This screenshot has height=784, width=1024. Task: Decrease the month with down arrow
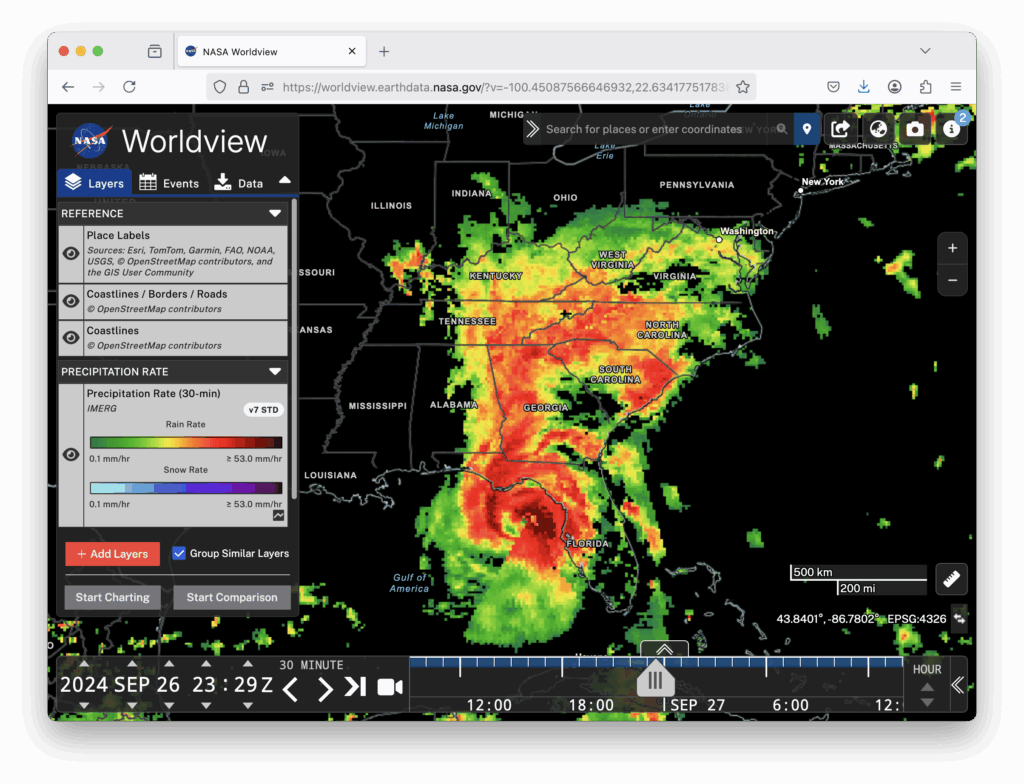(133, 706)
